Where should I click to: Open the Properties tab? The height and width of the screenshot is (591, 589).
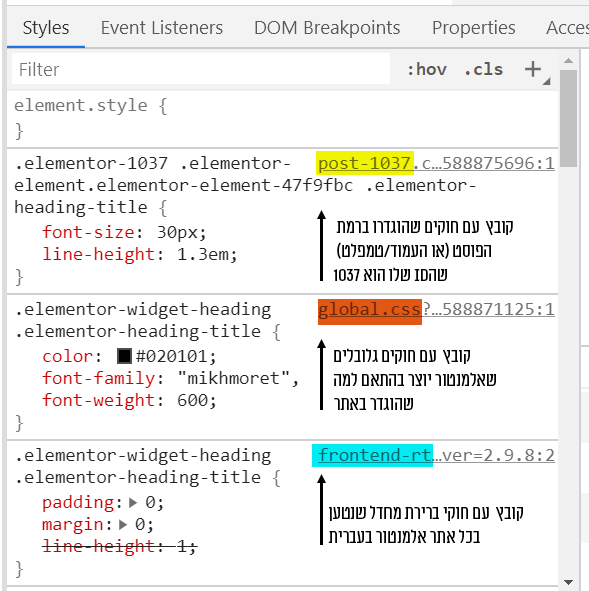tap(473, 28)
